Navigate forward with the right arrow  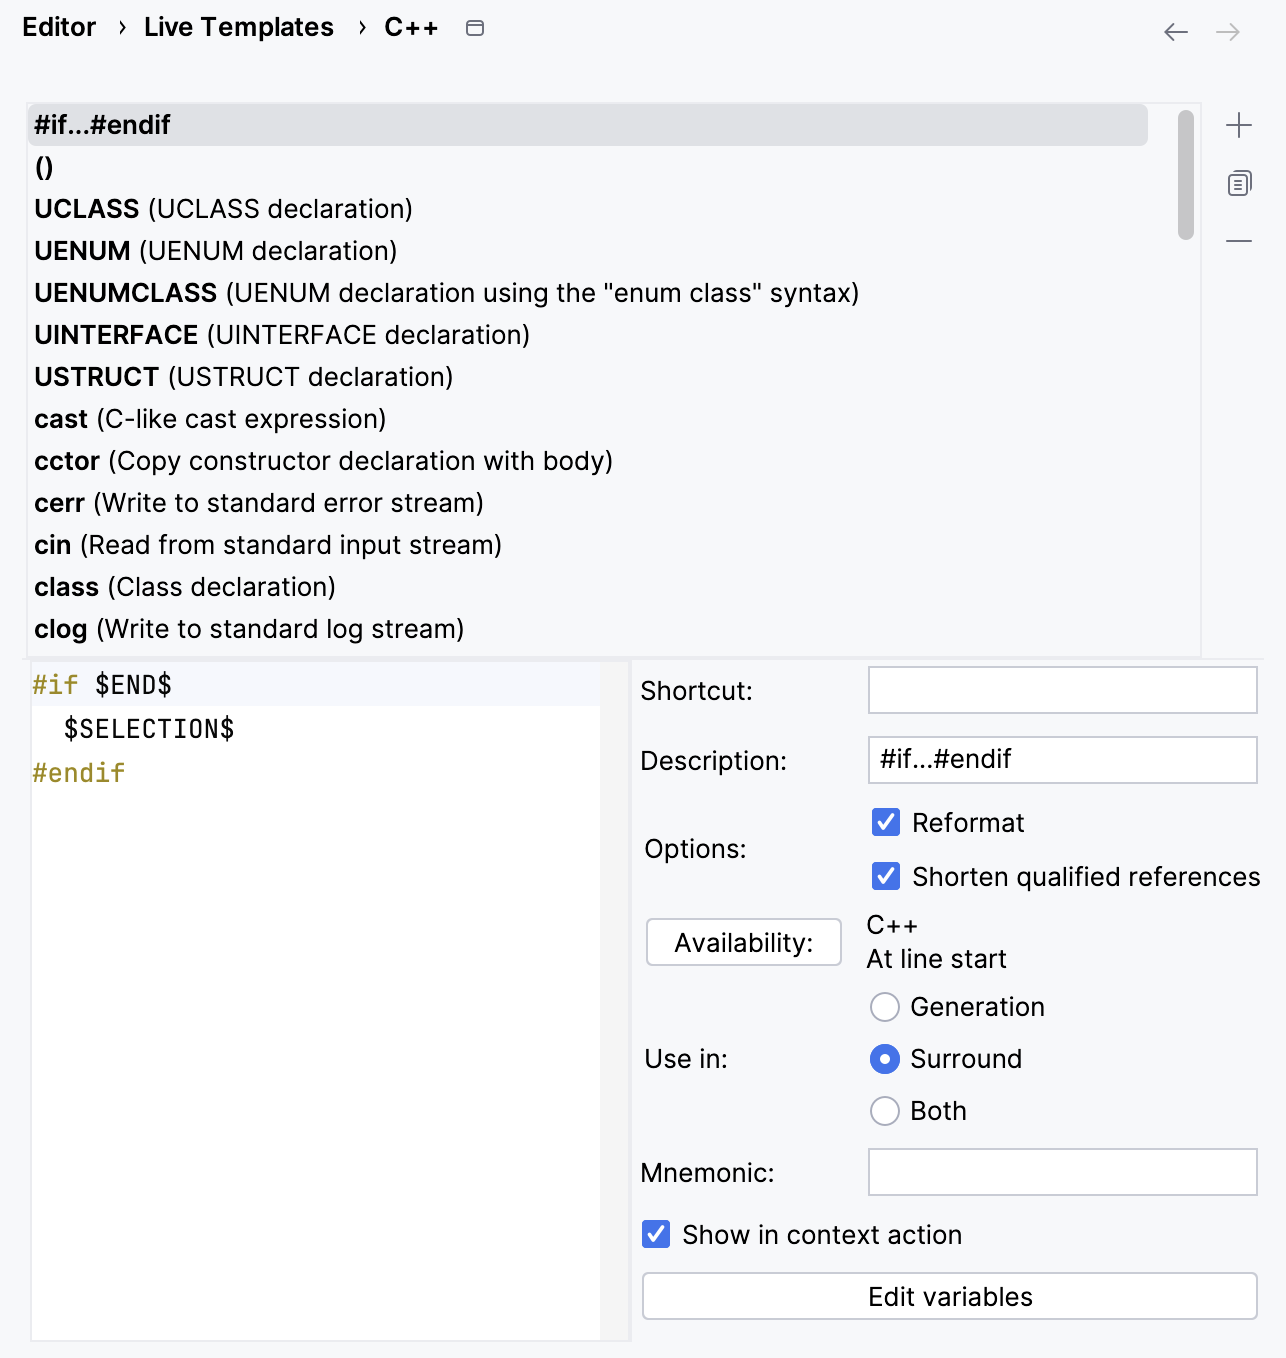(1228, 32)
